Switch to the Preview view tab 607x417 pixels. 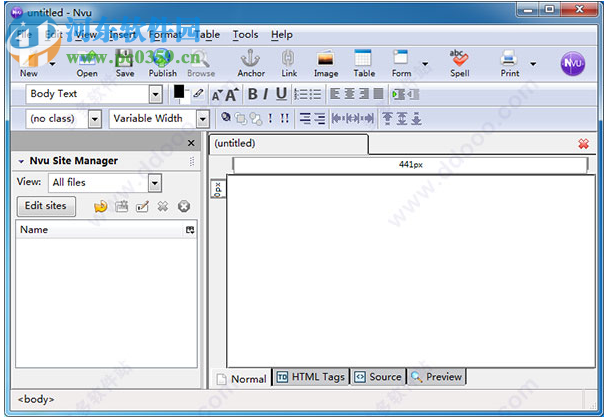[437, 377]
